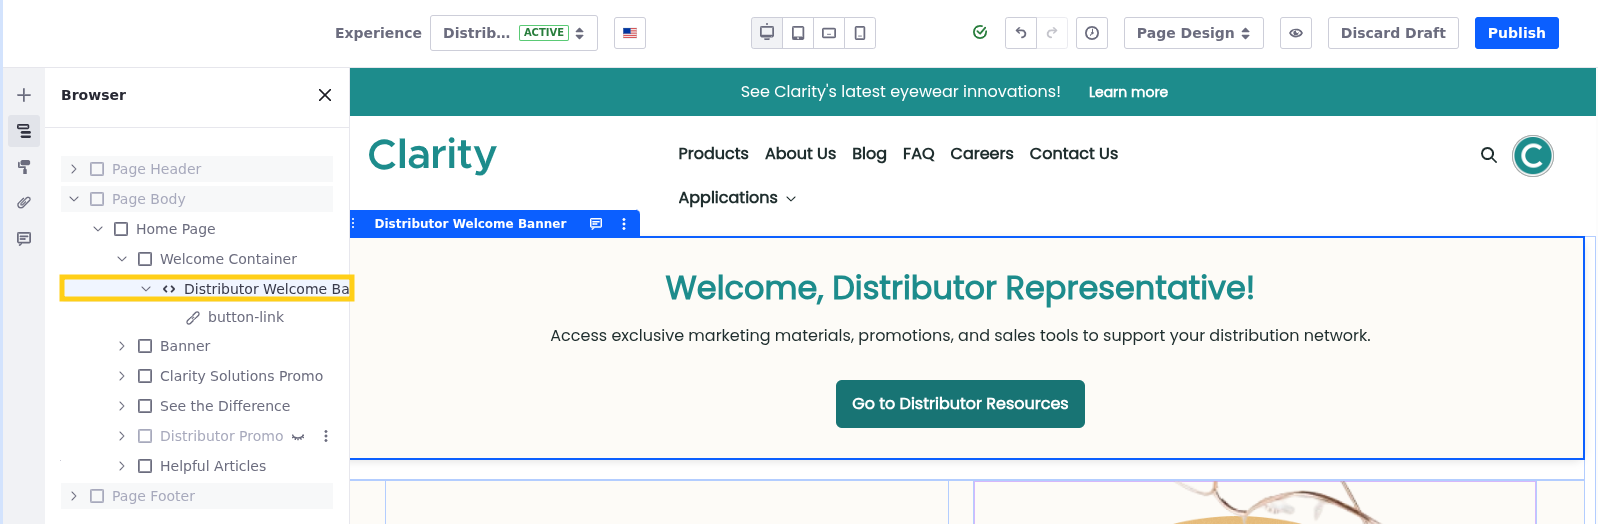The width and height of the screenshot is (1598, 524).
Task: Open the Products navigation menu item
Action: click(713, 154)
